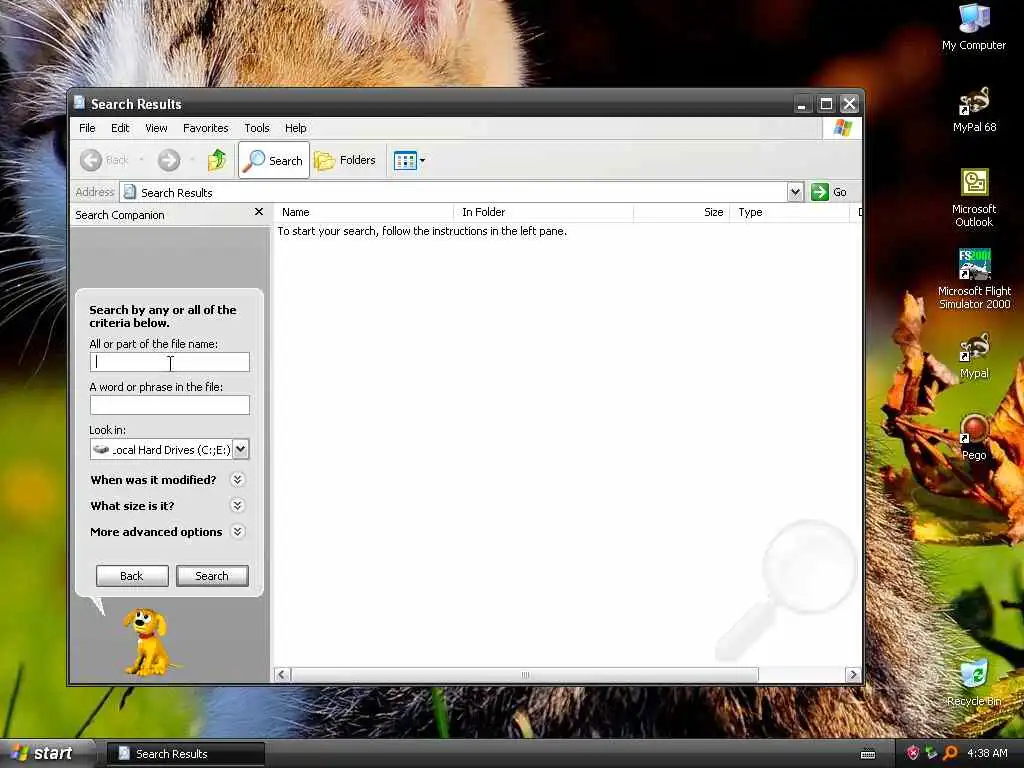Click the horizontal scrollbar right arrow
The image size is (1024, 768).
pos(853,675)
